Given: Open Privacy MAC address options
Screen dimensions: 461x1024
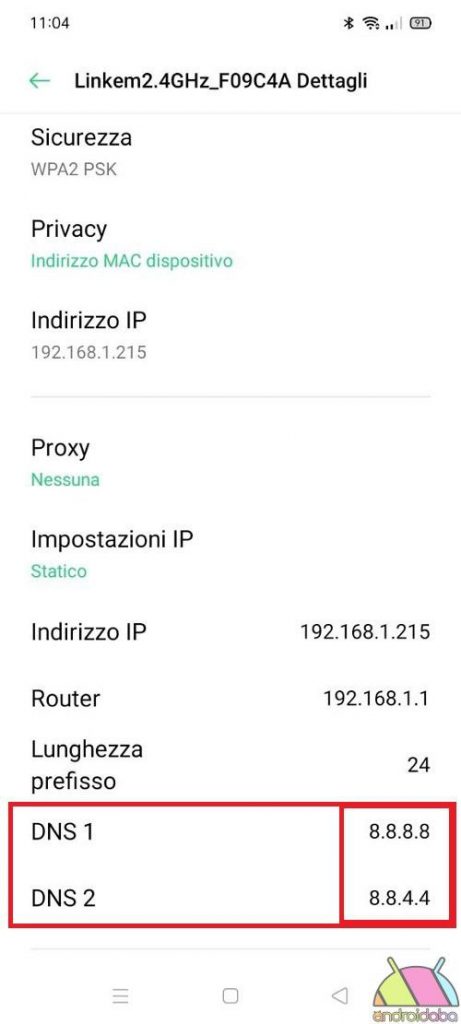Looking at the screenshot, I should pos(230,244).
